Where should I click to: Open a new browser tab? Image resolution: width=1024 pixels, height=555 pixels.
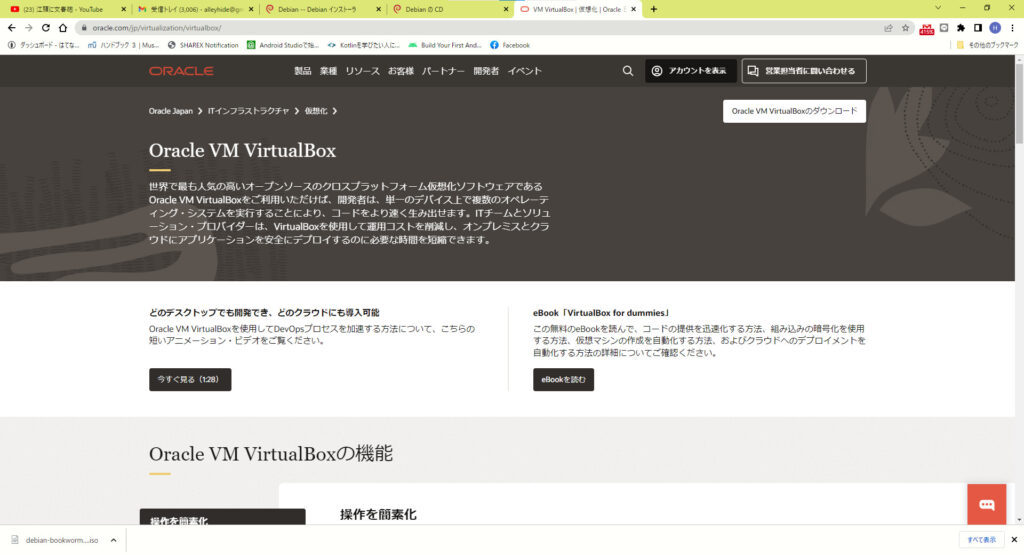[x=654, y=9]
